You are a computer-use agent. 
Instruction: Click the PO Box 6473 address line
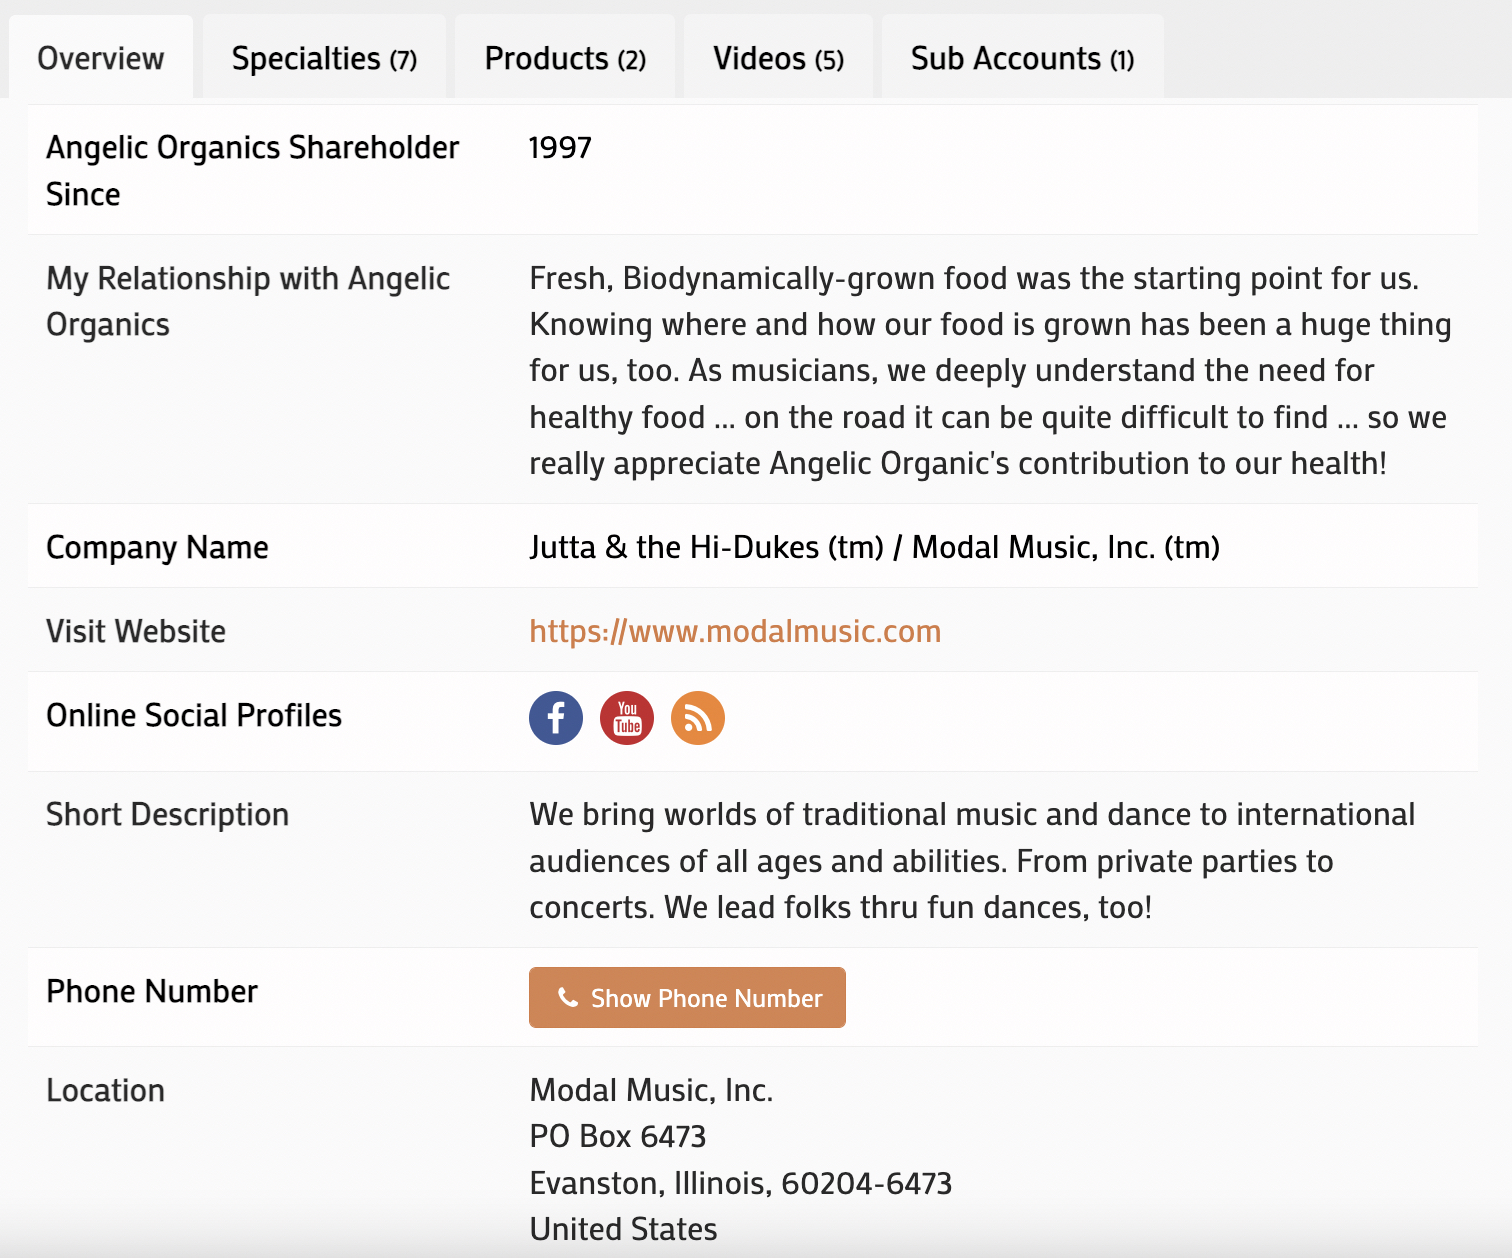point(618,1136)
